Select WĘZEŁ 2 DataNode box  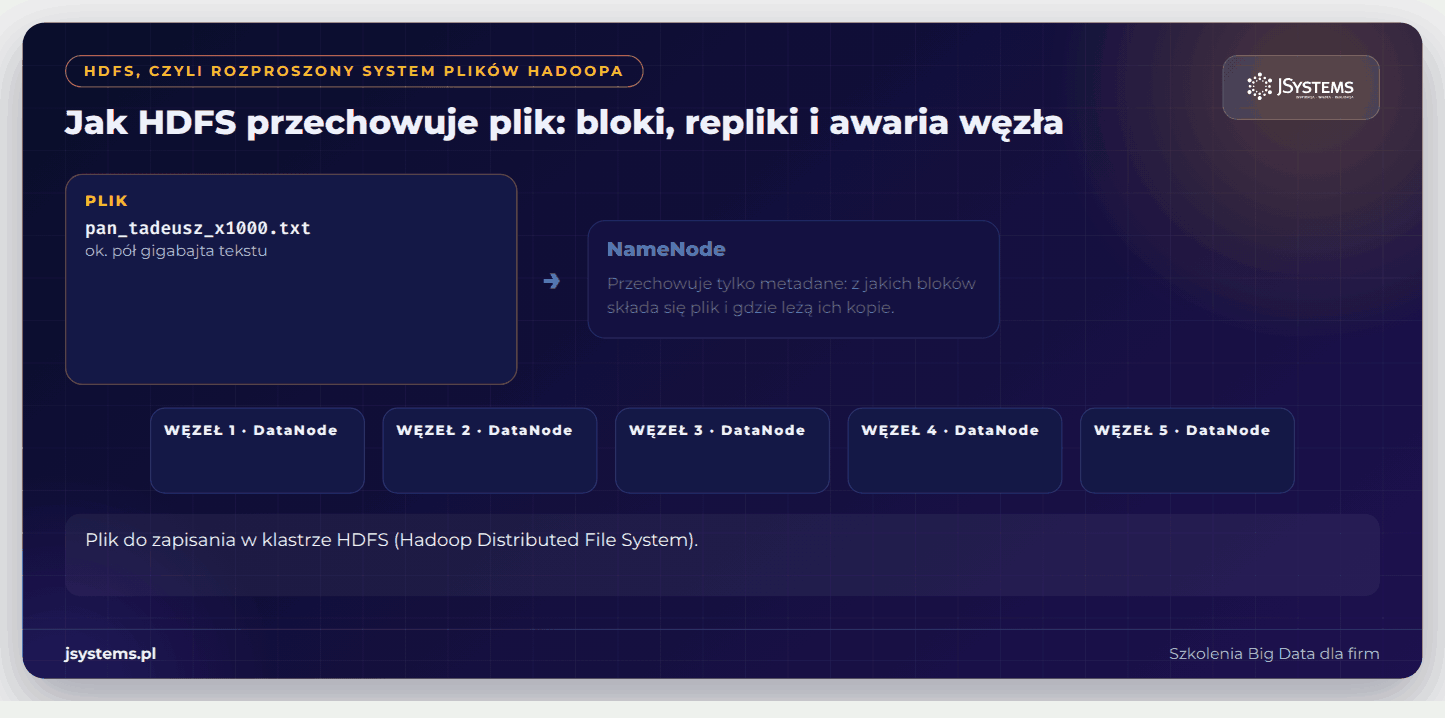(x=490, y=450)
